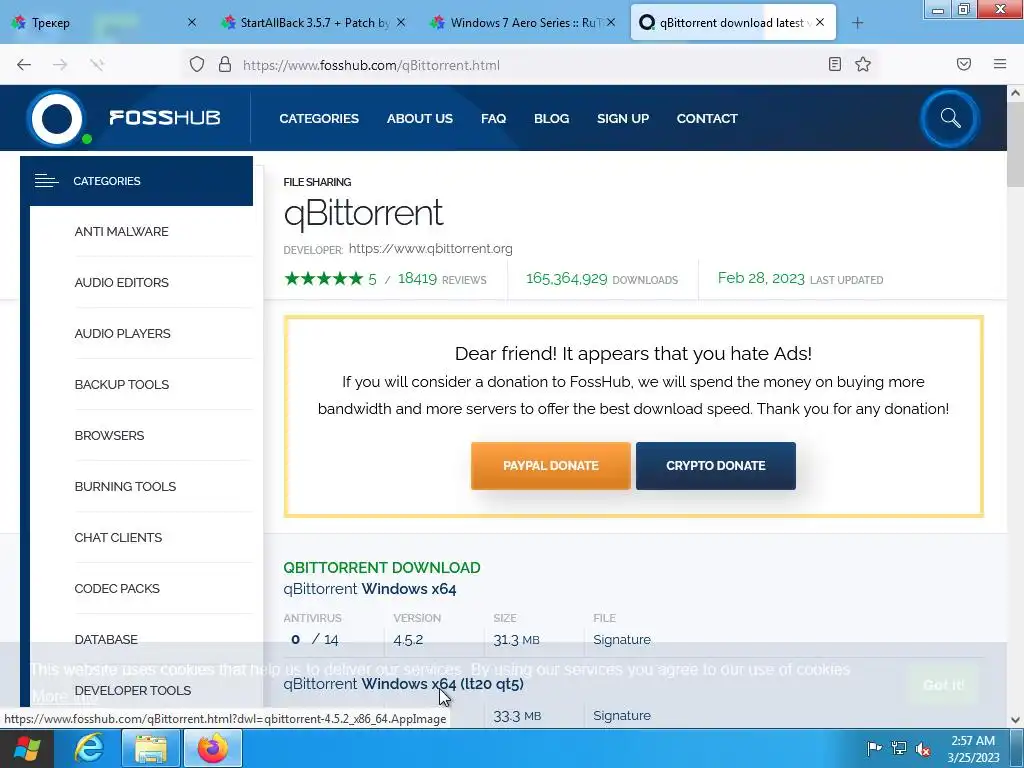Close the qBittorrent download tab
Image resolution: width=1024 pixels, height=768 pixels.
820,22
